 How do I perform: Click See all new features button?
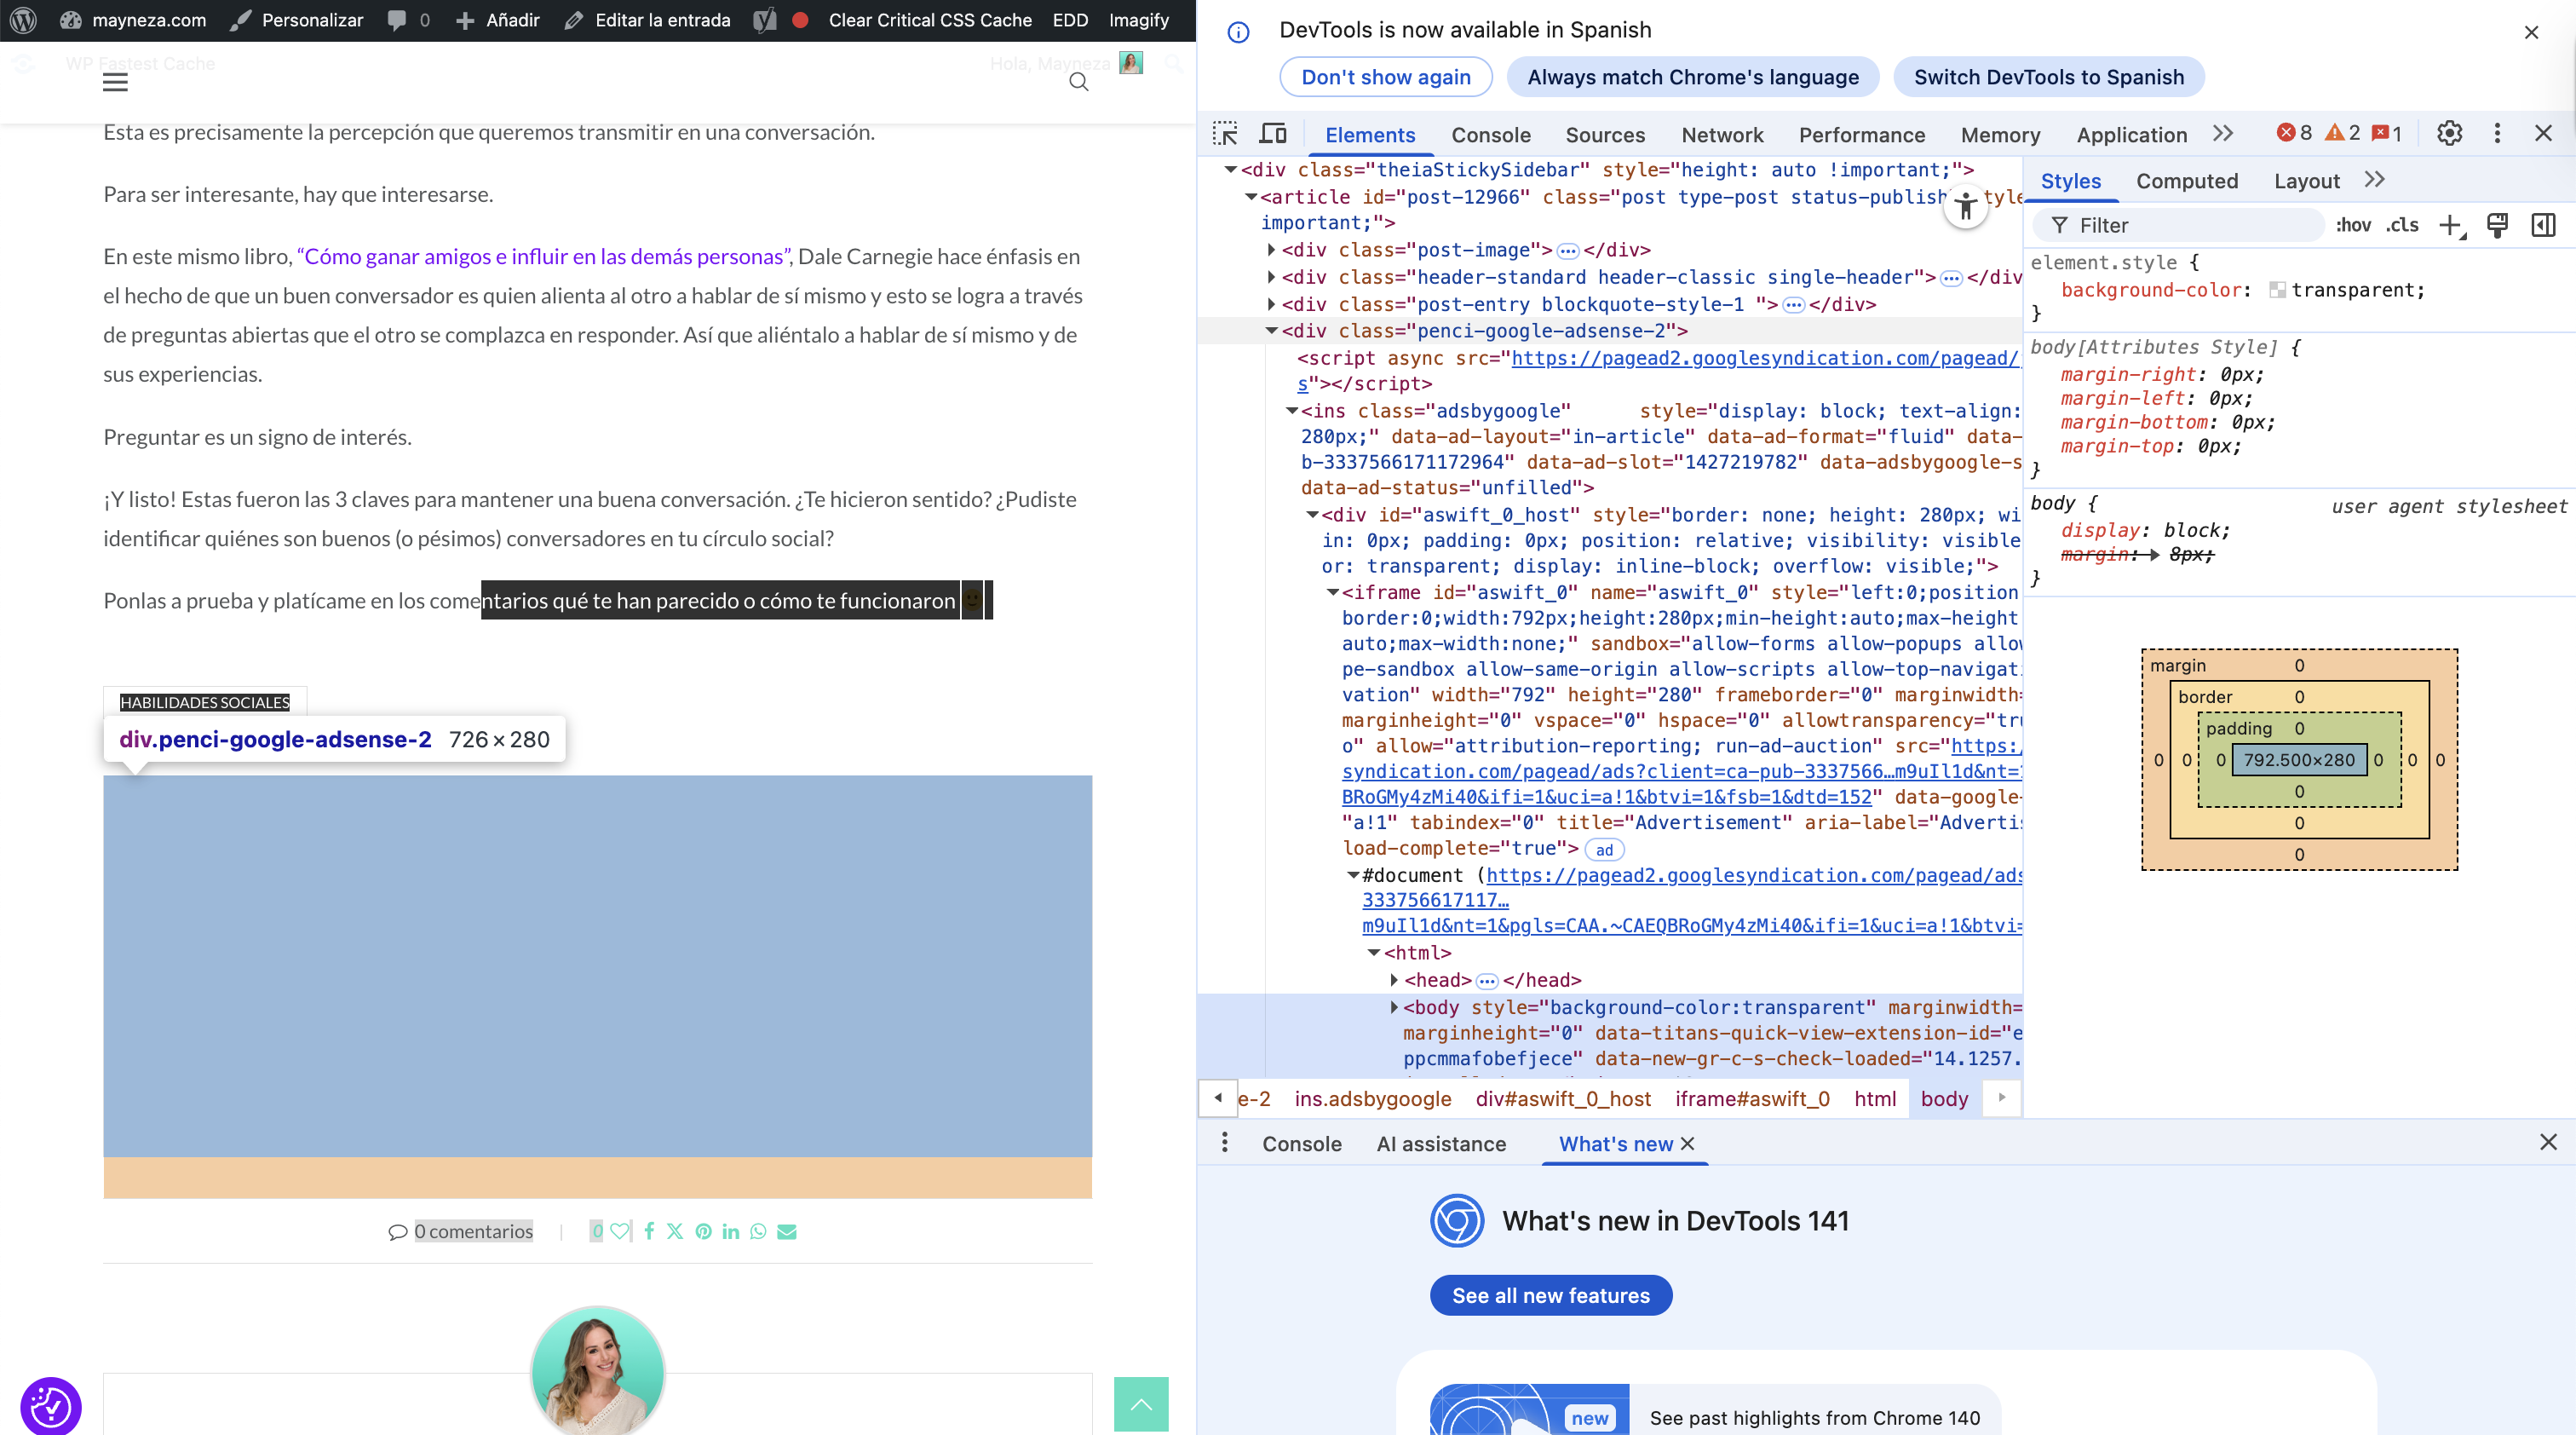click(1550, 1295)
